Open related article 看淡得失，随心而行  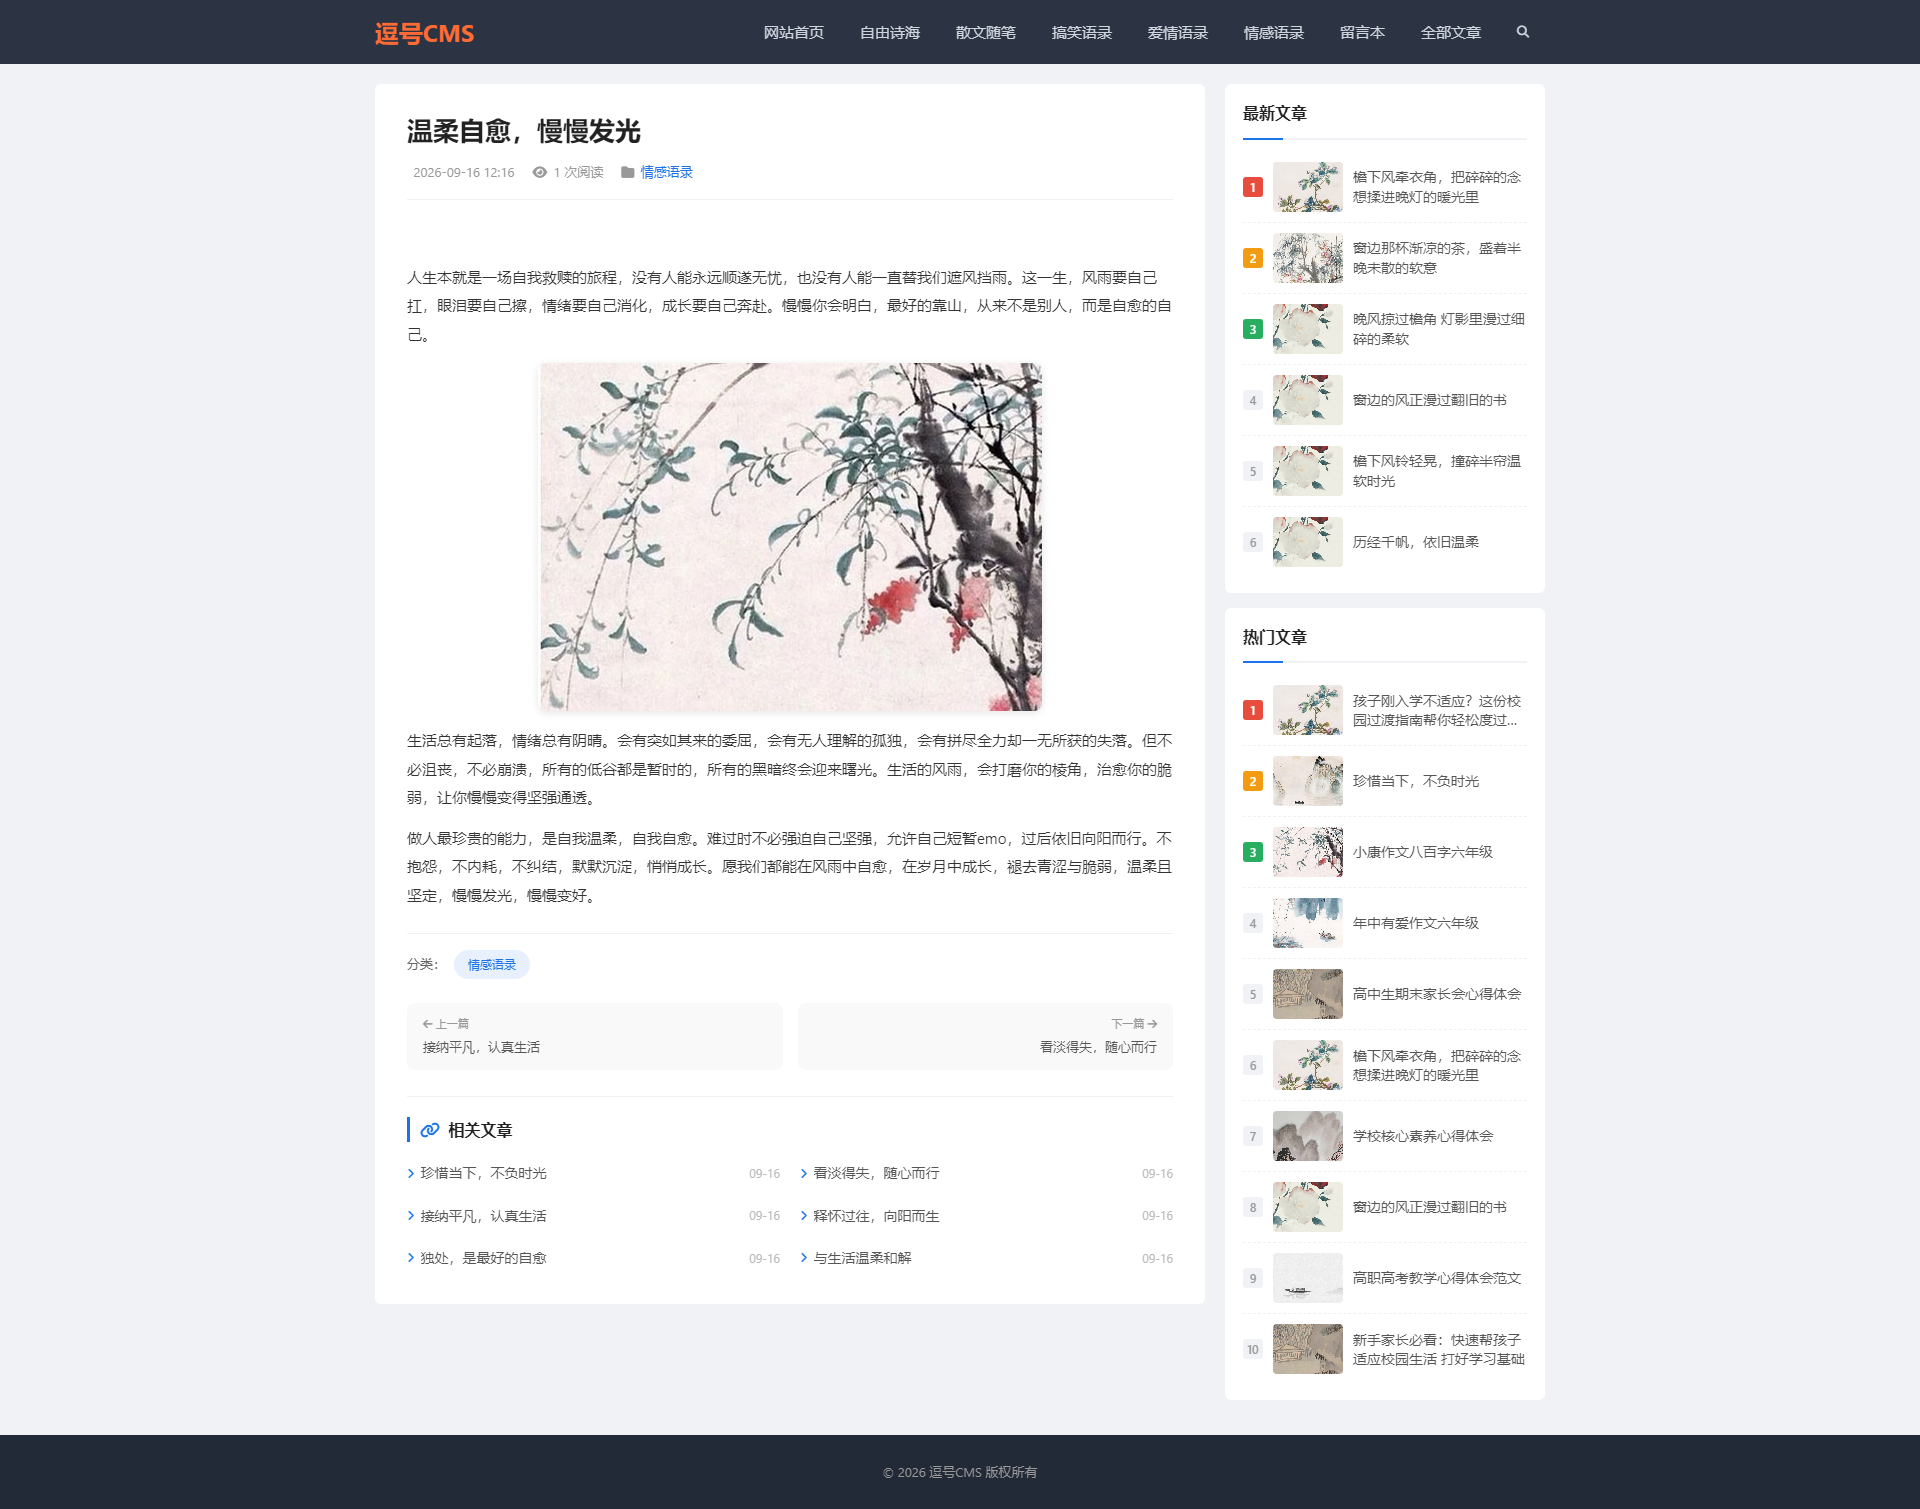point(876,1173)
